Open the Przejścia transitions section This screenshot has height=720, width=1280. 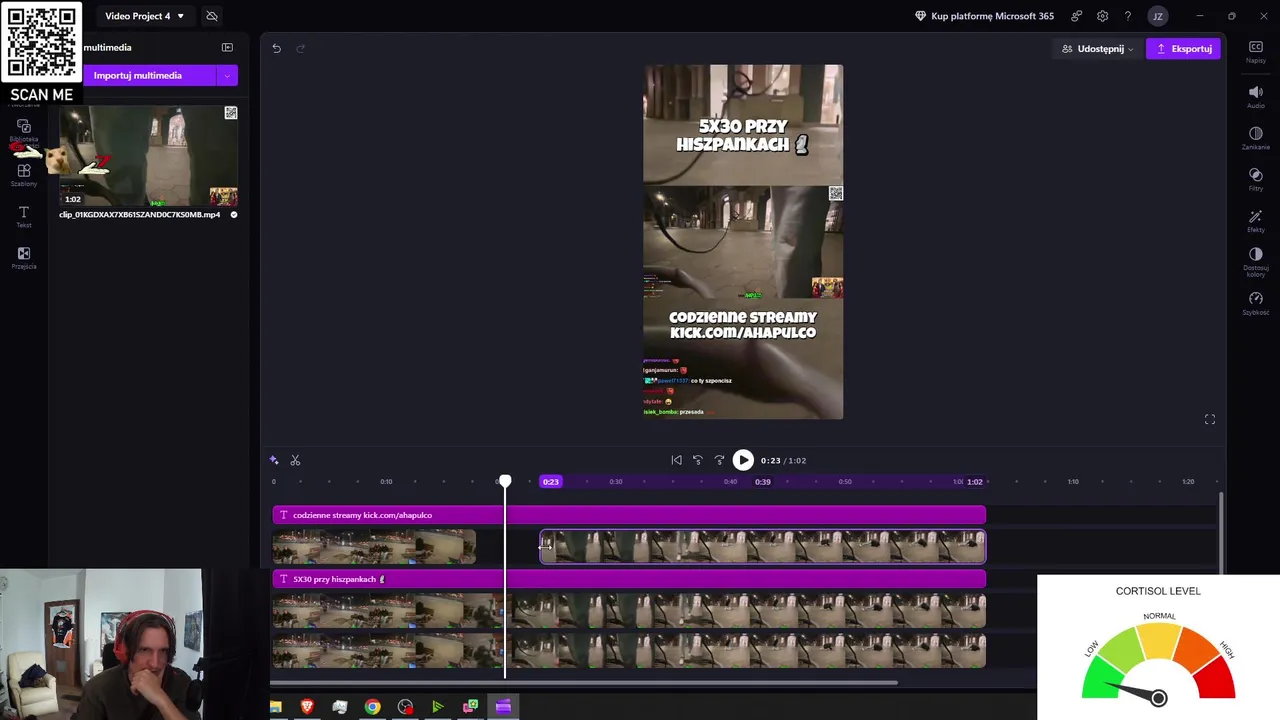point(24,258)
